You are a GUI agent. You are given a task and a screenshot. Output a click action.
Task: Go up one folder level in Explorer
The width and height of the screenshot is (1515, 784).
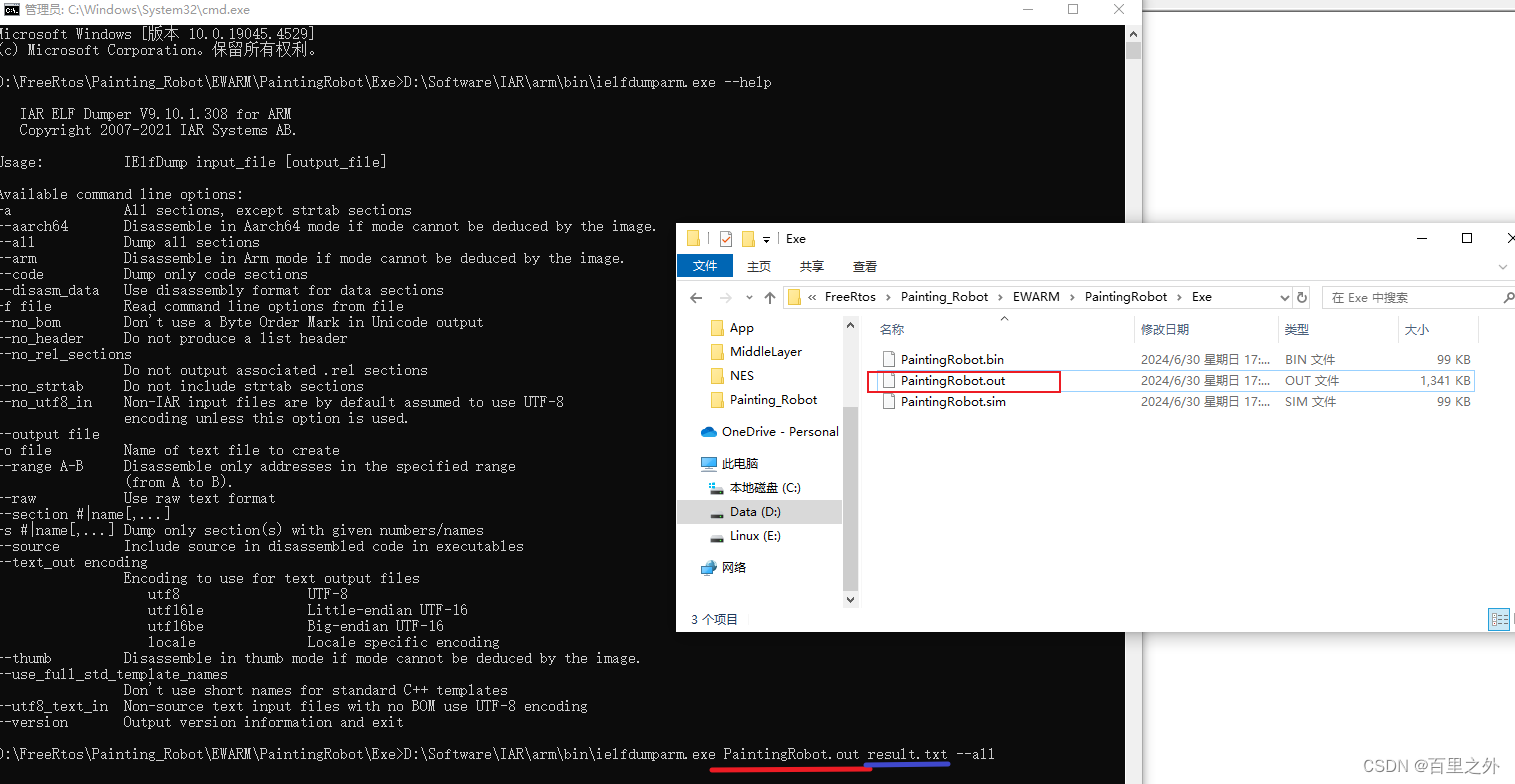[x=769, y=297]
